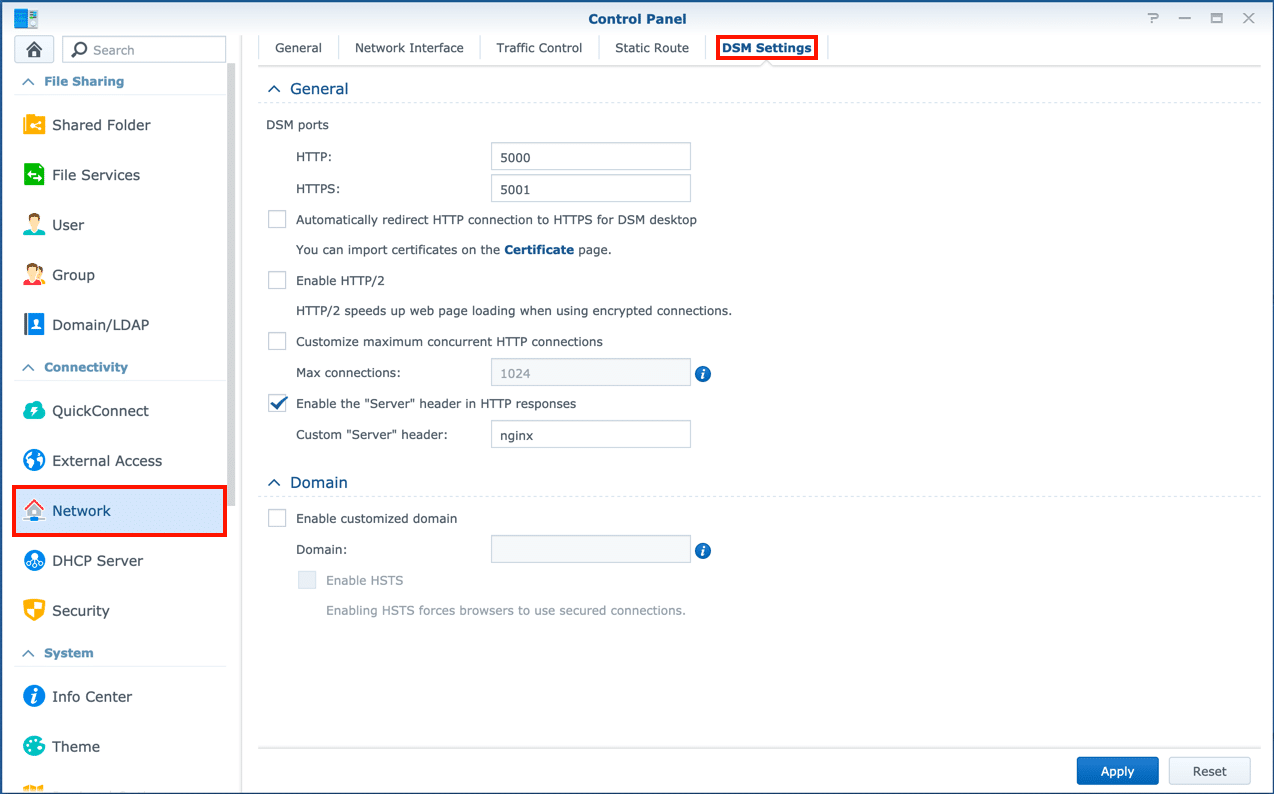Screen dimensions: 1274x794
Task: Click the info icon beside Max connections
Action: (703, 374)
